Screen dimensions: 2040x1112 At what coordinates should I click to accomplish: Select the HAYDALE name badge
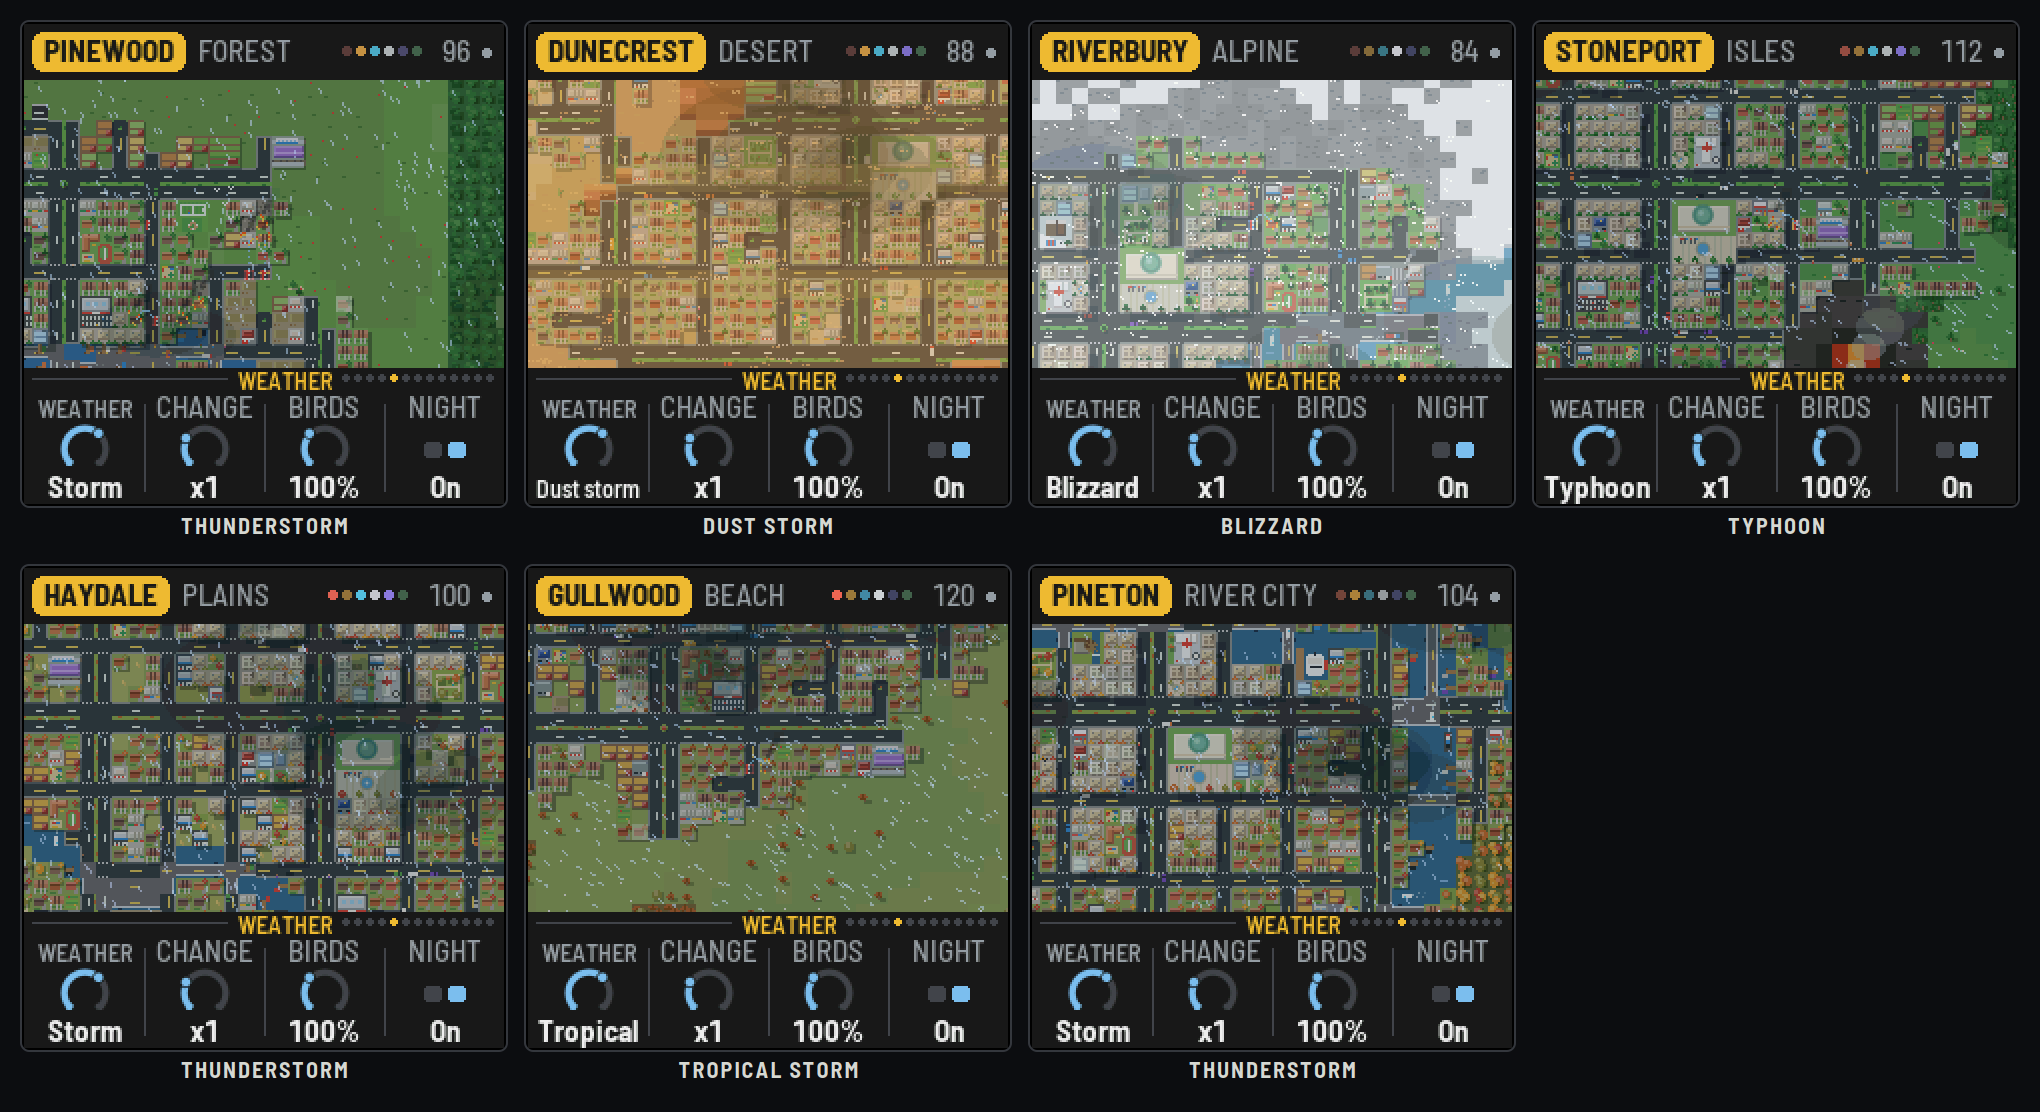[x=100, y=595]
